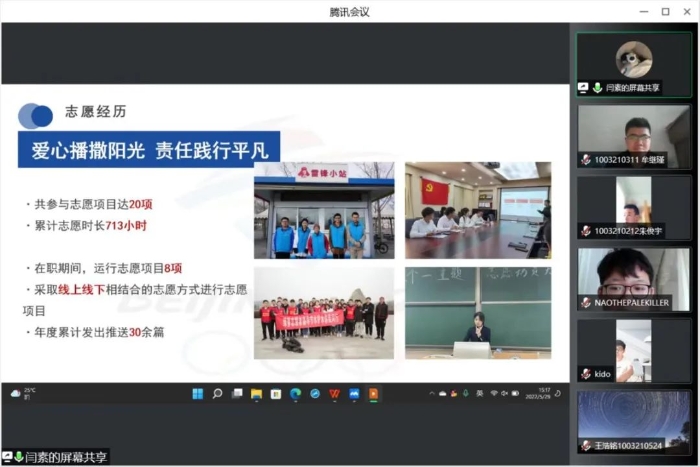Image resolution: width=700 pixels, height=467 pixels.
Task: Click muted mic icon next to 1003210212朱俊宇
Action: 586,231
